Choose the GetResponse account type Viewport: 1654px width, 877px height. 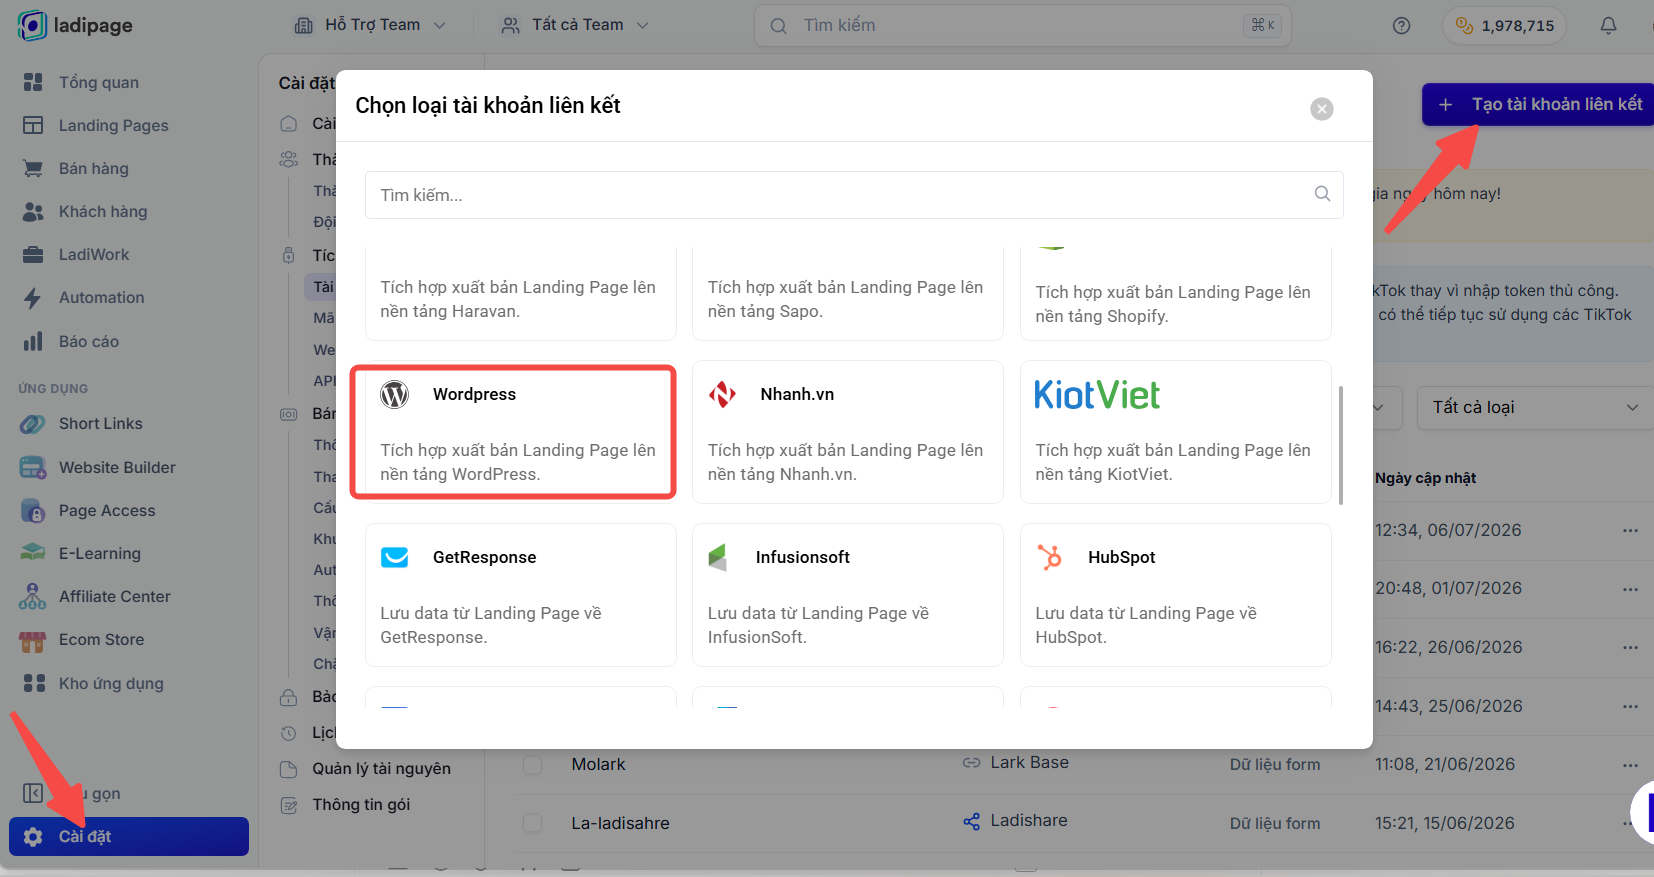click(521, 595)
